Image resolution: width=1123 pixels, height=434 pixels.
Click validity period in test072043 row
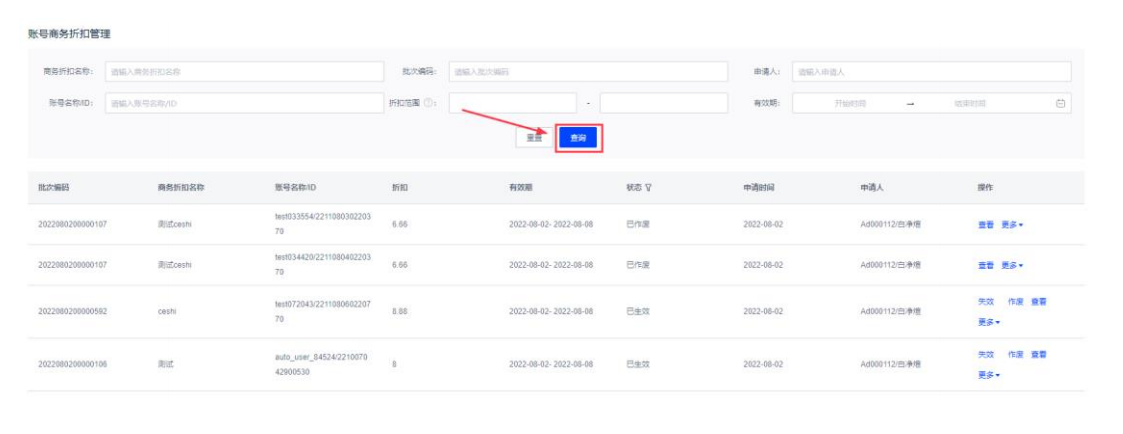pyautogui.click(x=551, y=312)
